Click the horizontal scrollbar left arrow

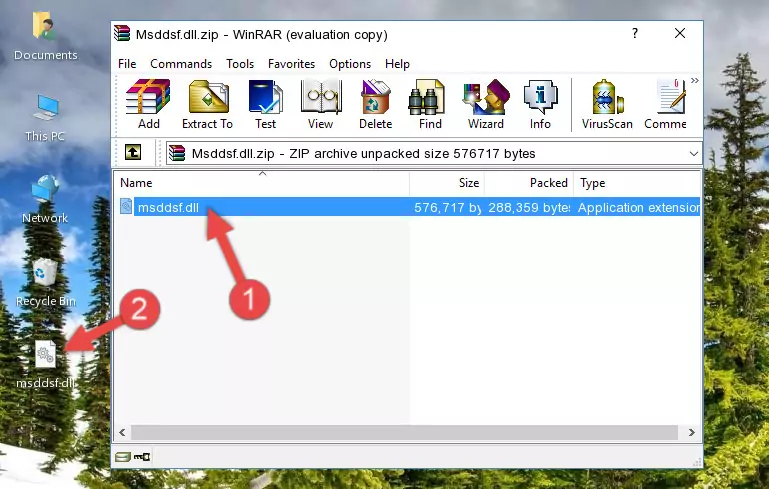(x=123, y=432)
